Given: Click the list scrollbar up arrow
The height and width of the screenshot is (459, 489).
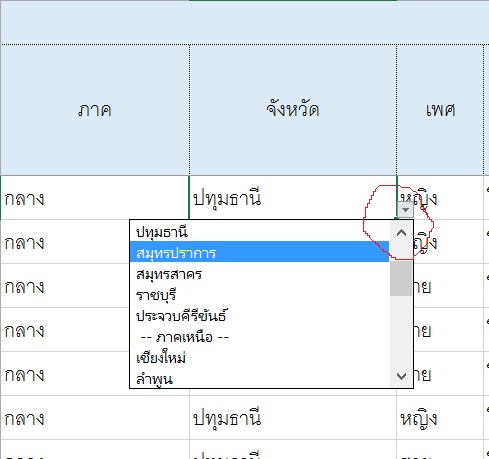Looking at the screenshot, I should tap(401, 233).
